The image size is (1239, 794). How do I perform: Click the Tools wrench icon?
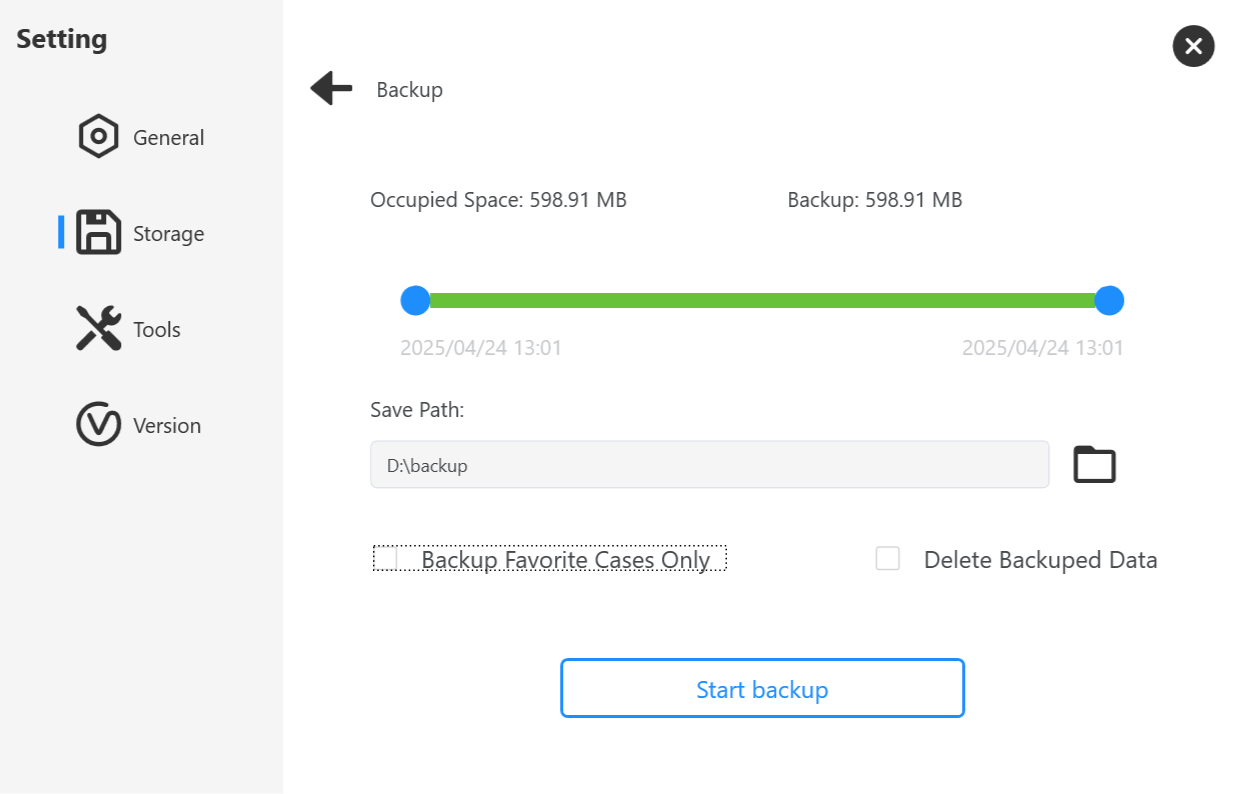point(99,328)
